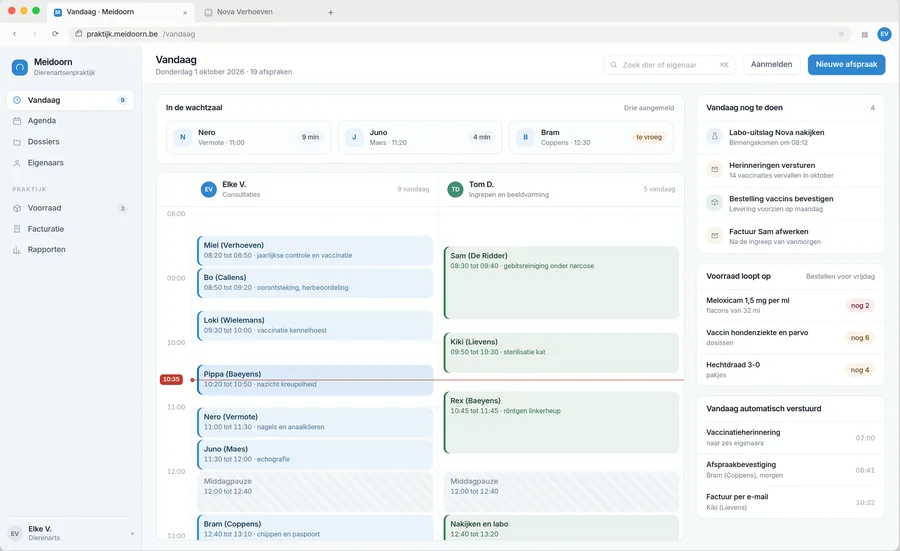Open Facturatie in the sidebar
900x551 pixels.
coord(71,229)
